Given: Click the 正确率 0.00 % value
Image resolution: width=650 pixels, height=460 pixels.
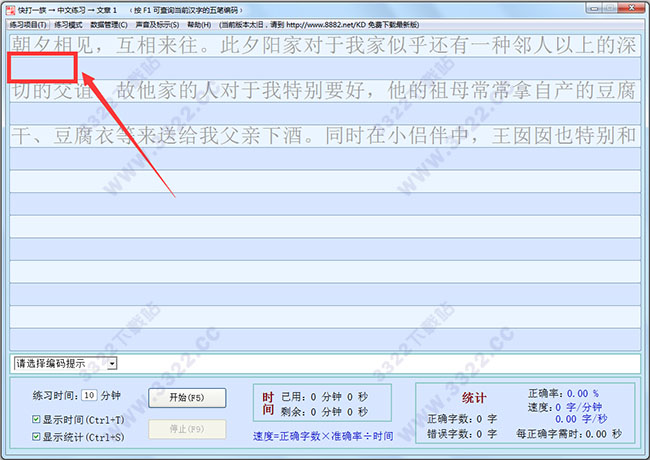Looking at the screenshot, I should click(x=583, y=393).
